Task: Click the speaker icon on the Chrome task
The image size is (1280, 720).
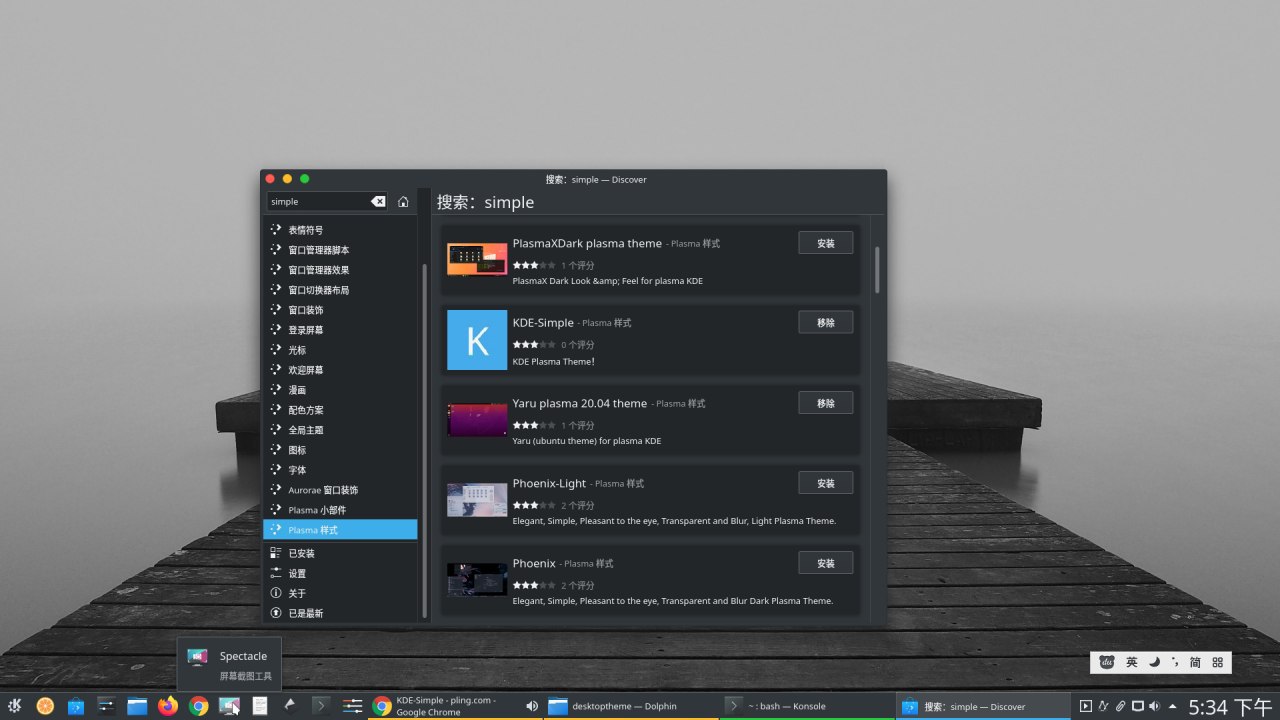Action: (x=532, y=706)
